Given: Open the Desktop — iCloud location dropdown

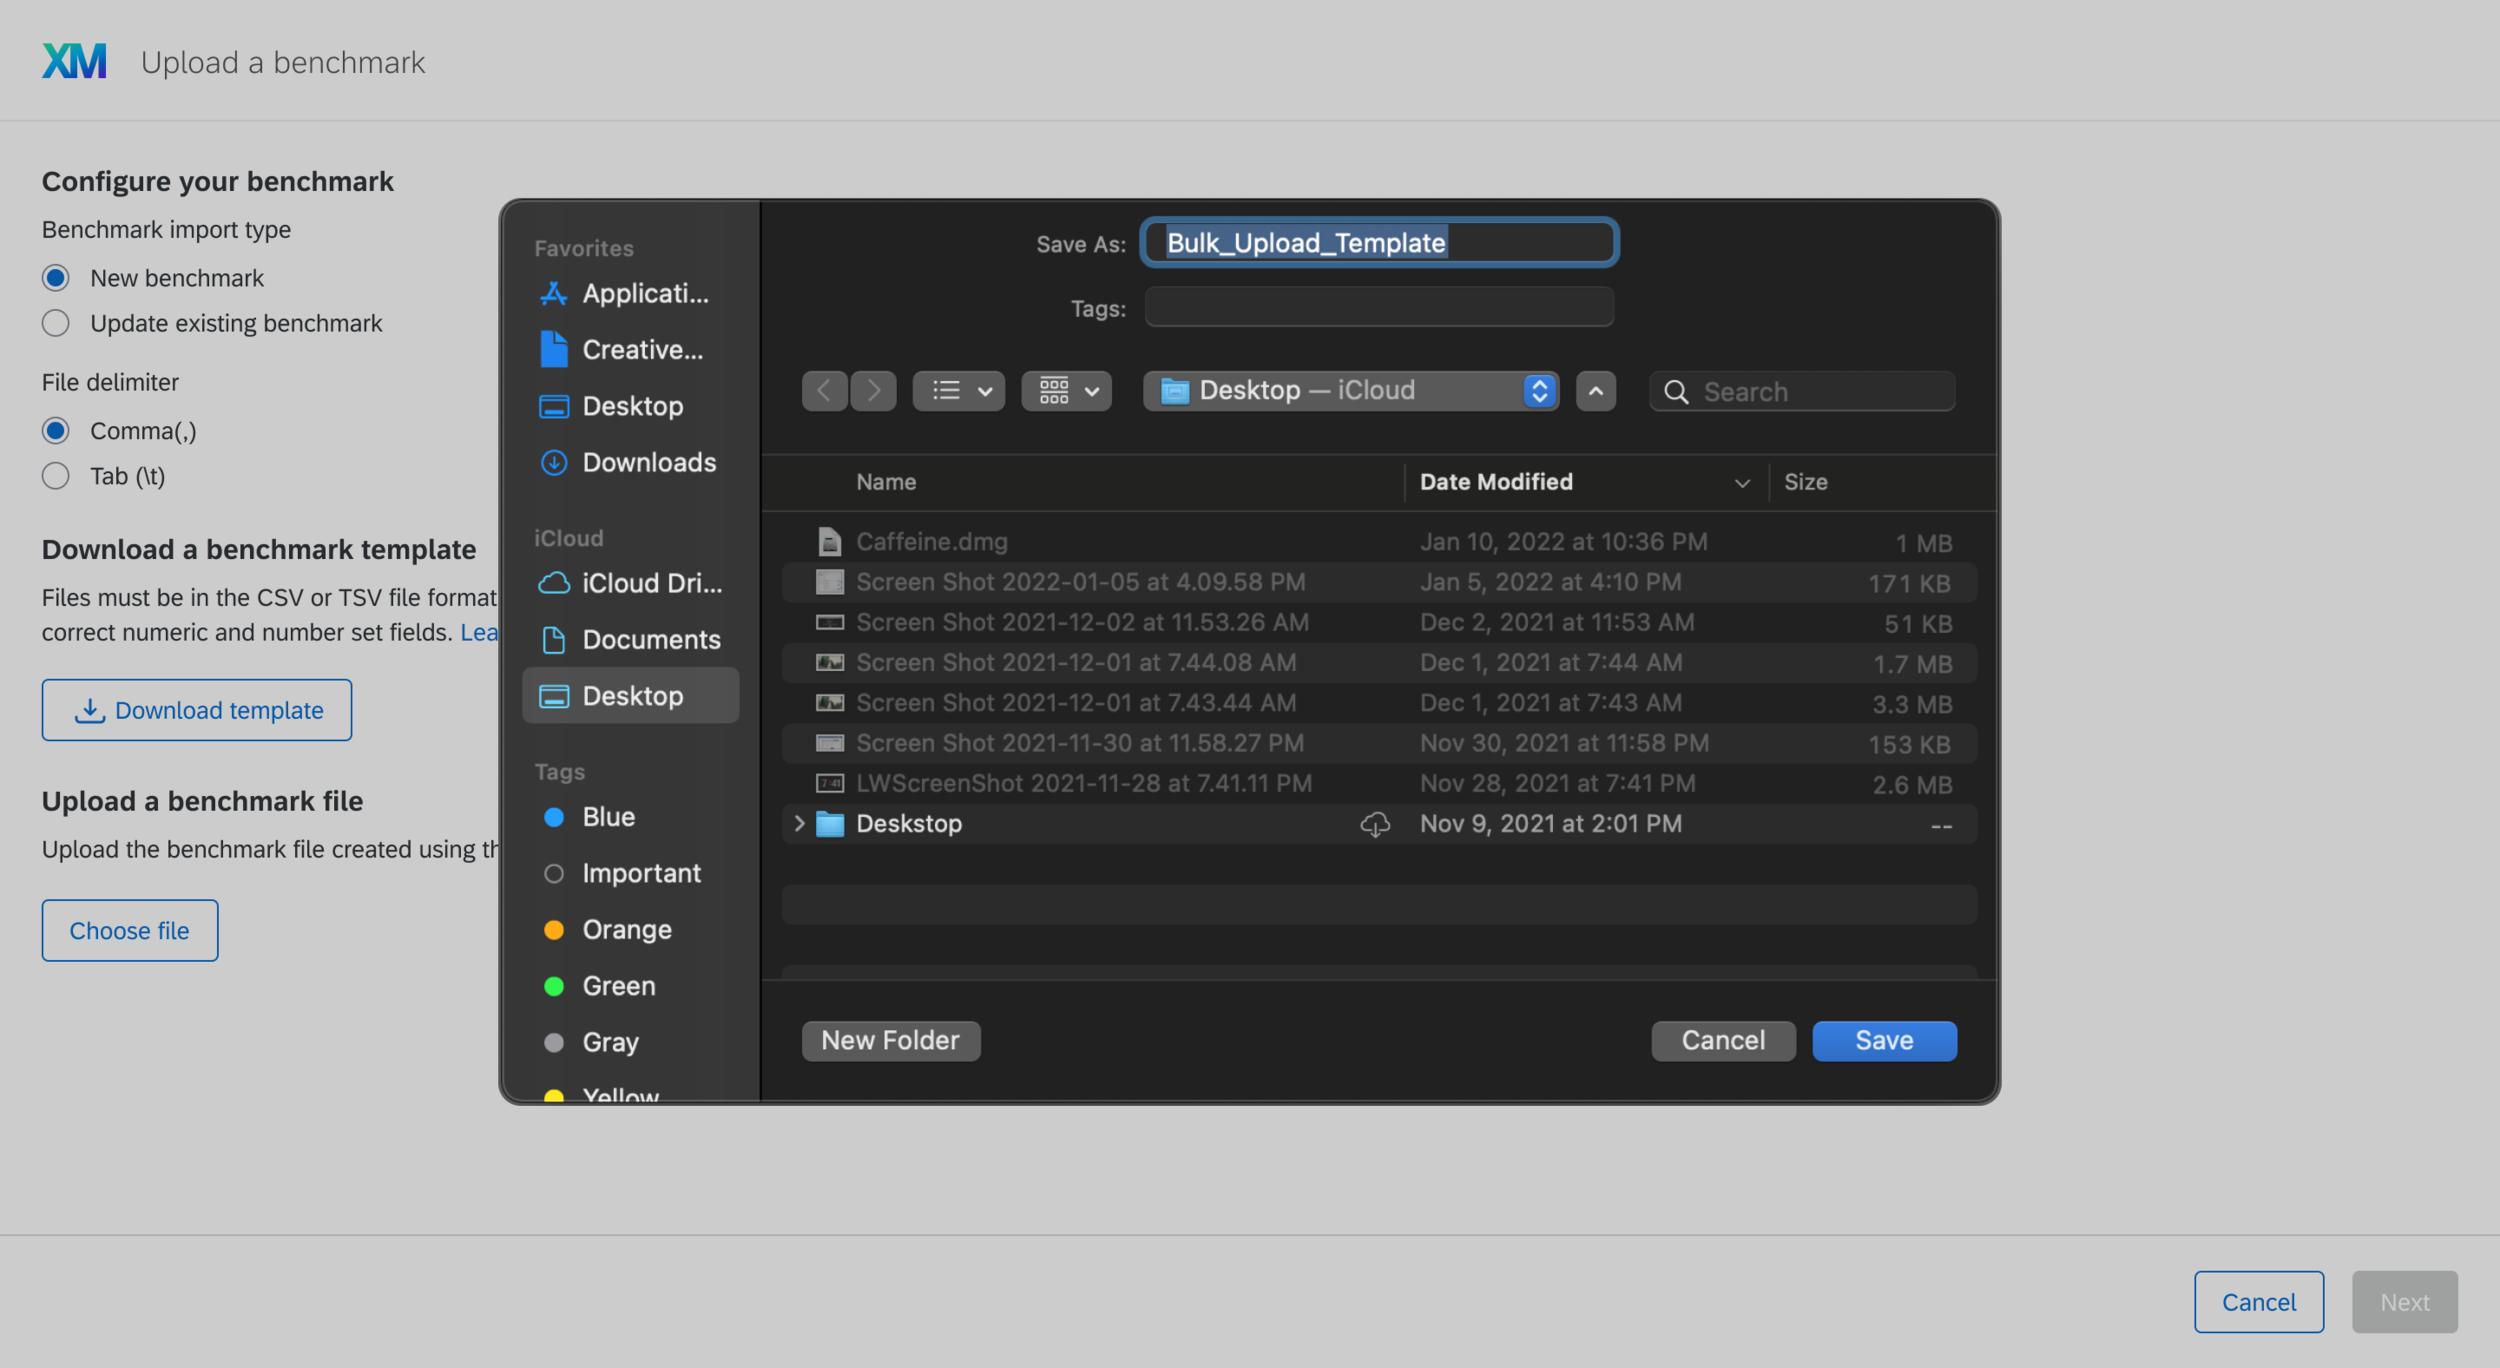Looking at the screenshot, I should [1349, 391].
